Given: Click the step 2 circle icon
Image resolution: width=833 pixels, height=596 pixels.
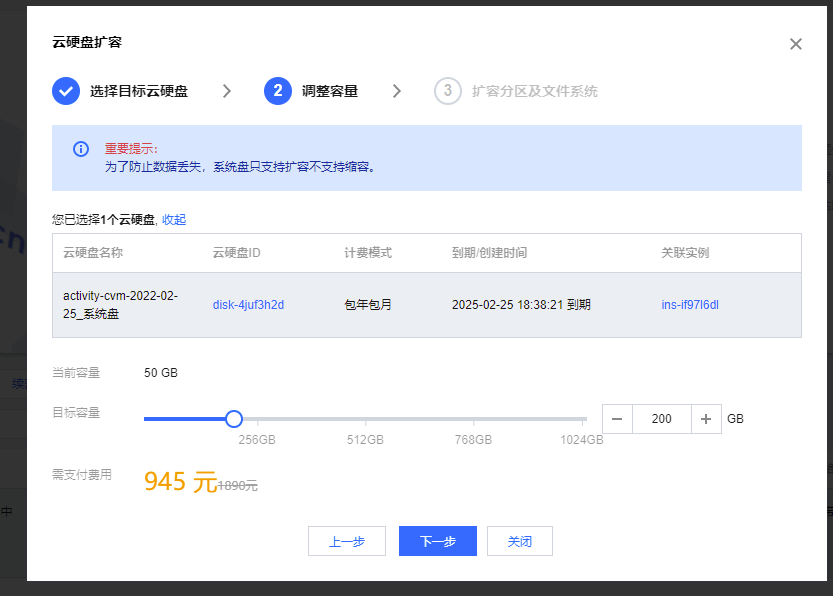Looking at the screenshot, I should tap(277, 91).
